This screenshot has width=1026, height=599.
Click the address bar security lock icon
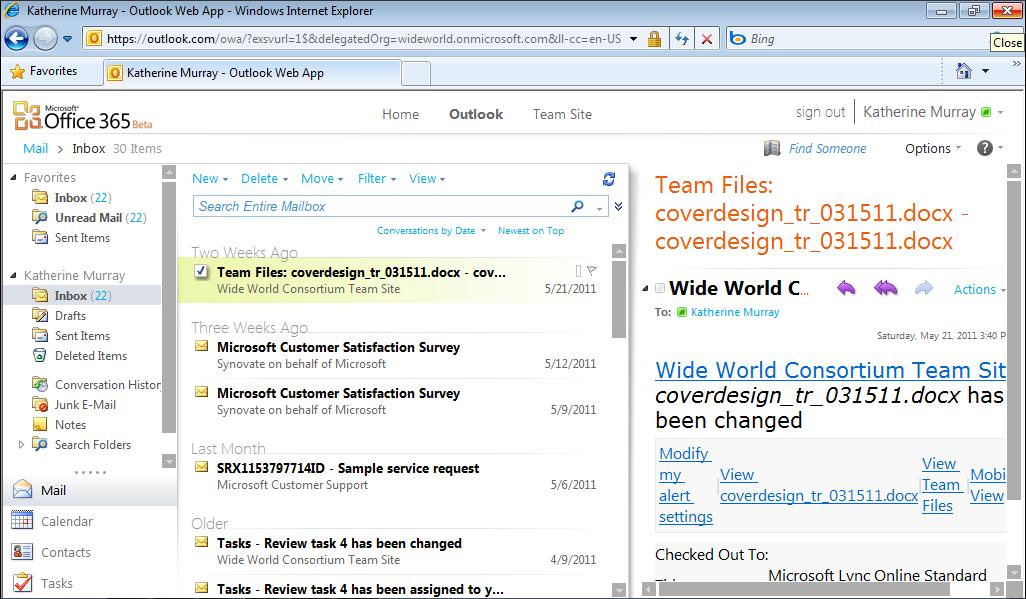pos(654,39)
